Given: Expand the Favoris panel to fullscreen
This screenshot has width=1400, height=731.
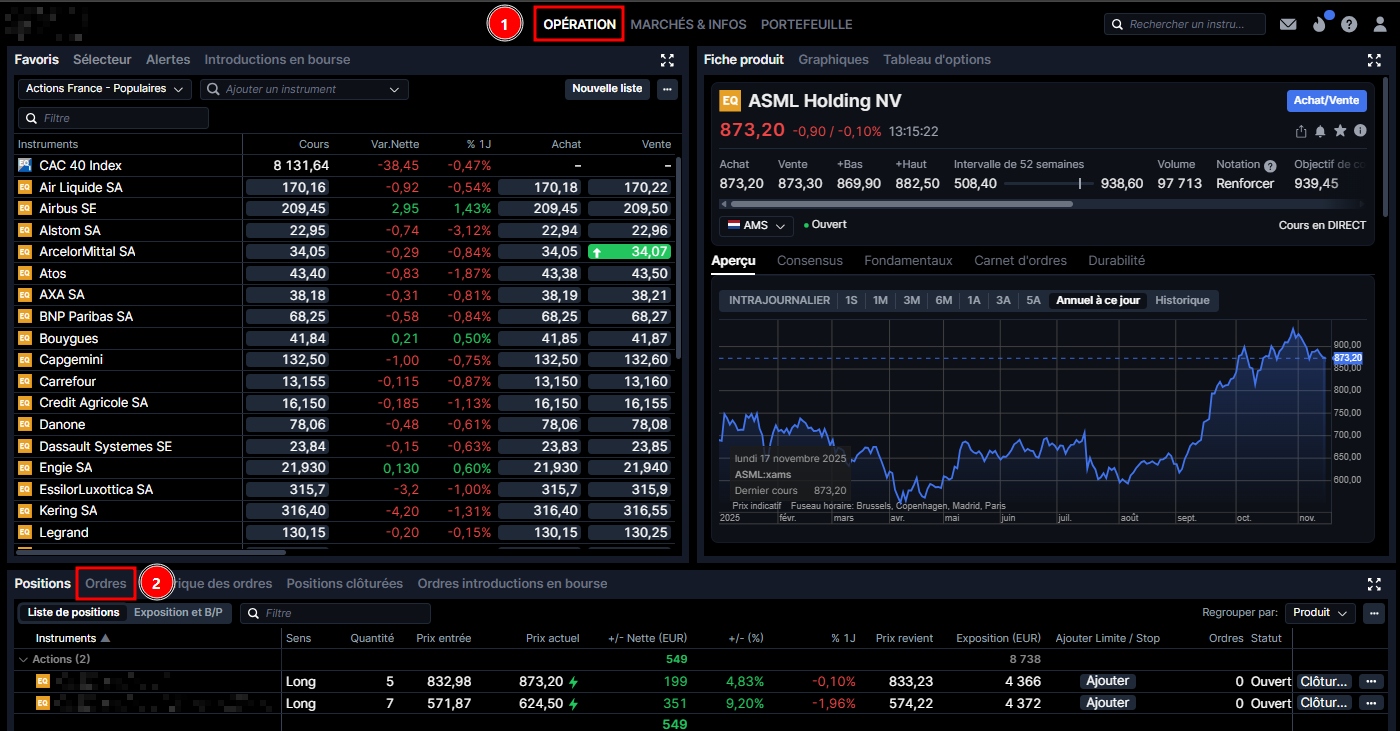Looking at the screenshot, I should (x=667, y=60).
